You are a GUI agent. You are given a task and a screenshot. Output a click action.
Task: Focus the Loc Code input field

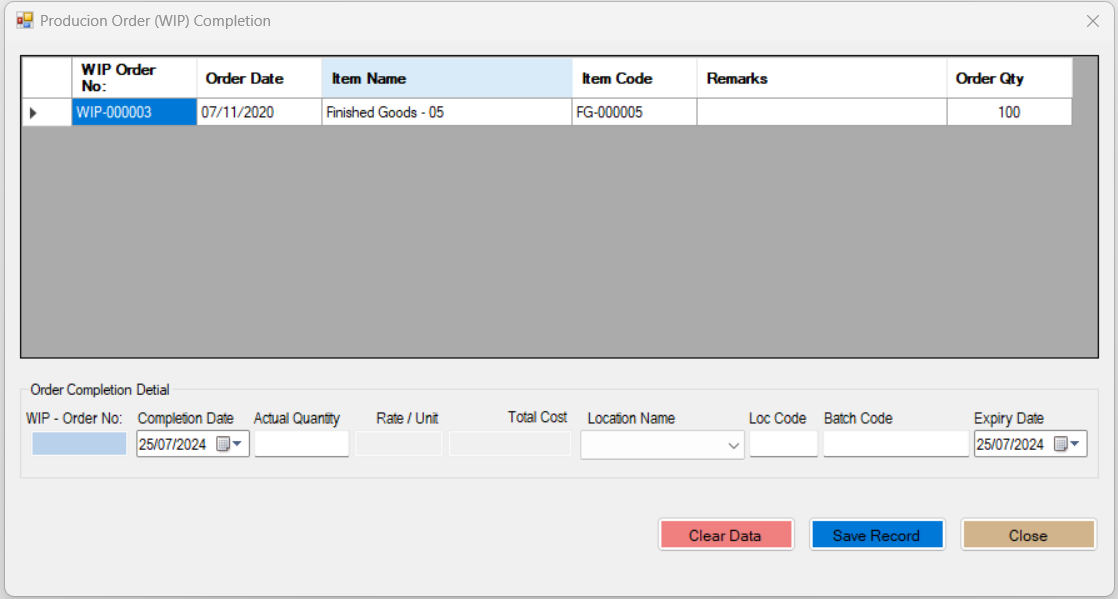pos(783,444)
